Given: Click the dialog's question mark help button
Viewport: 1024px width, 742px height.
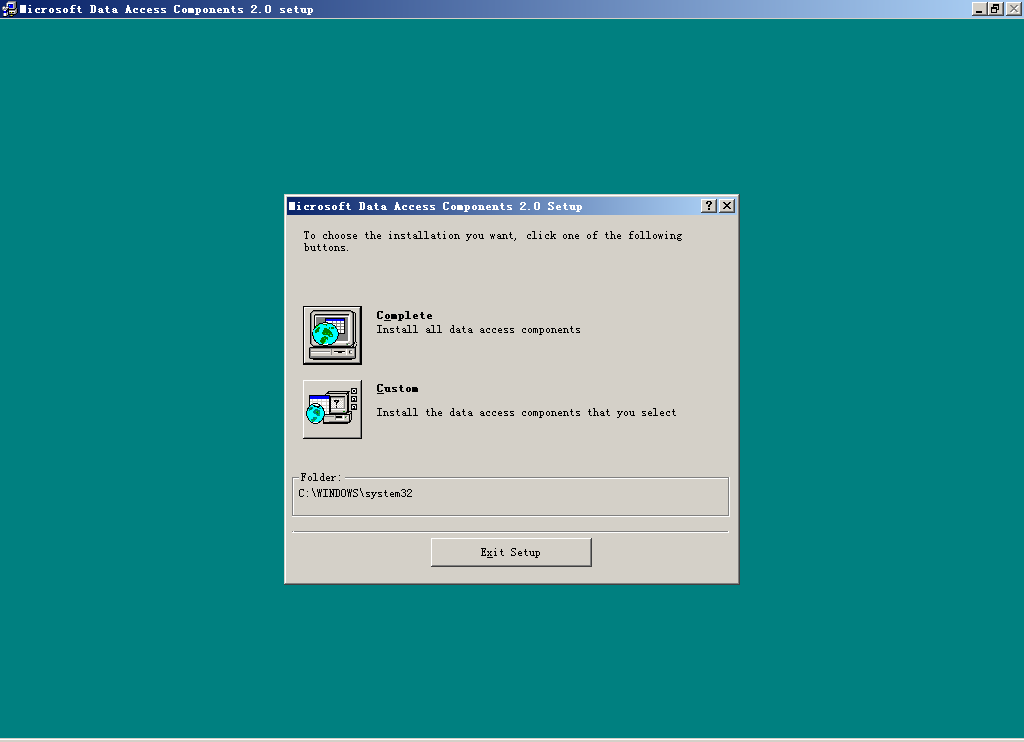Looking at the screenshot, I should coord(709,206).
